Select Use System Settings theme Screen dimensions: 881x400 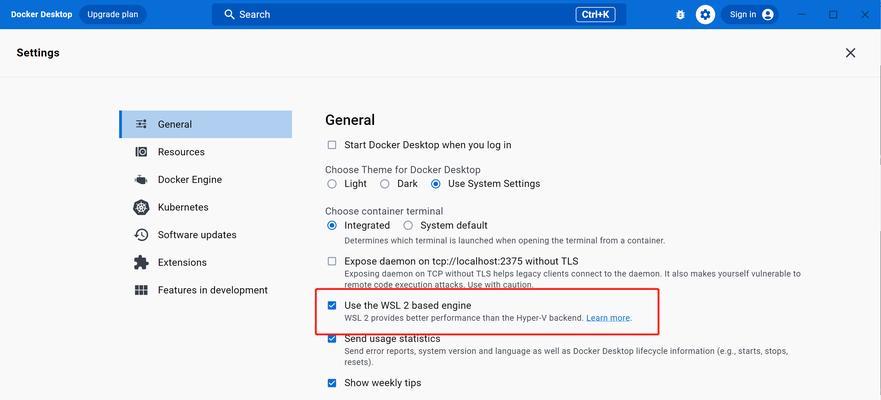[x=435, y=184]
